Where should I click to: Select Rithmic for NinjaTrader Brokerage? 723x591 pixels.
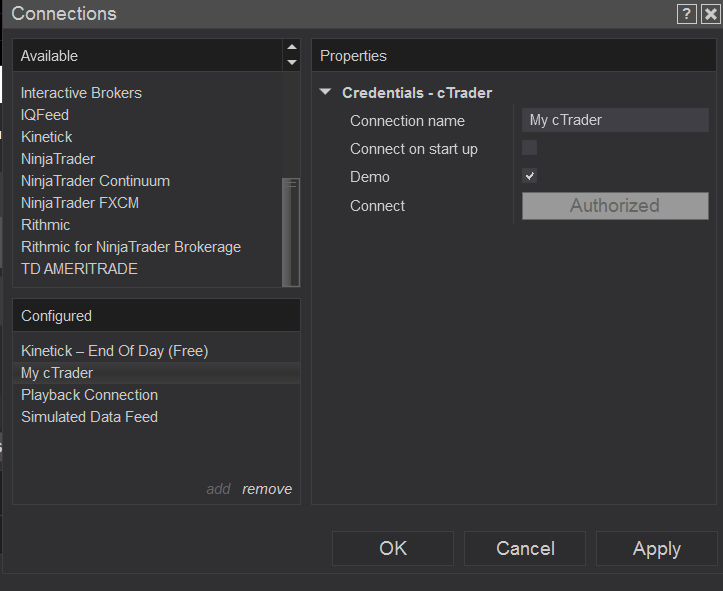click(131, 247)
